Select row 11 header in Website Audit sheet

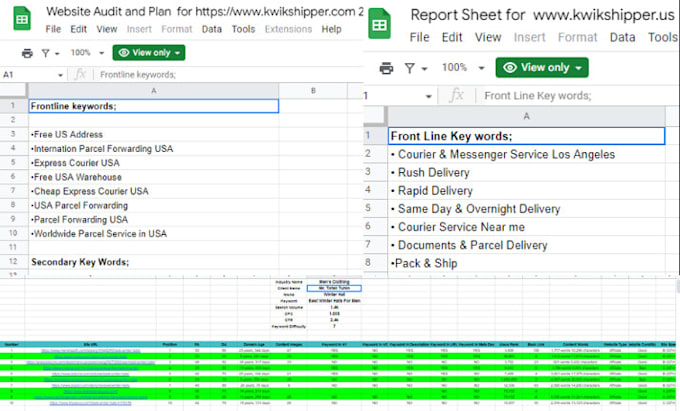(x=13, y=247)
